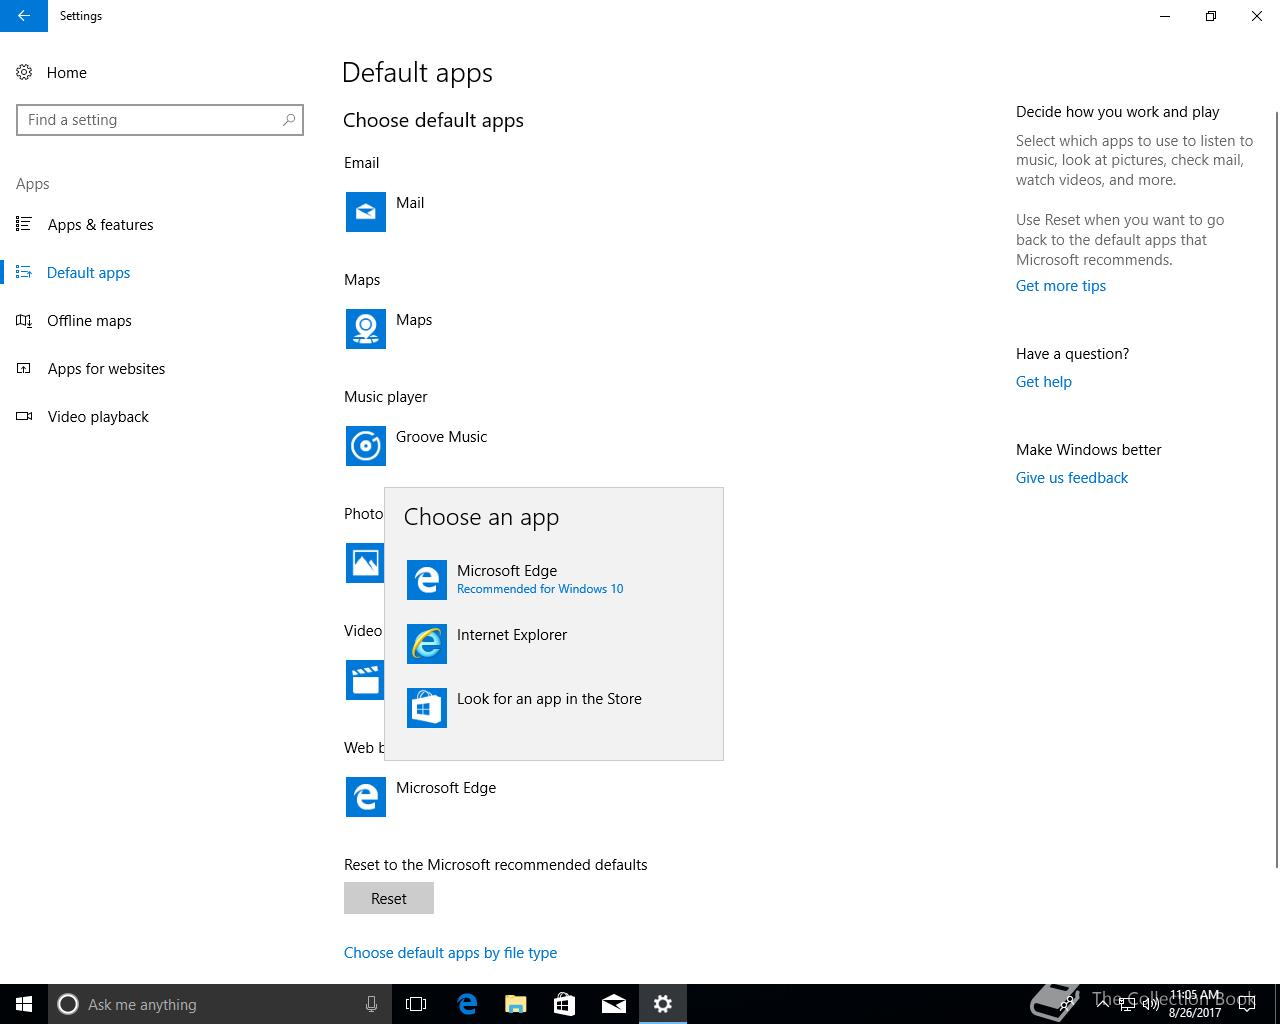Open the Windows Start menu
Image resolution: width=1280 pixels, height=1024 pixels.
click(24, 1004)
